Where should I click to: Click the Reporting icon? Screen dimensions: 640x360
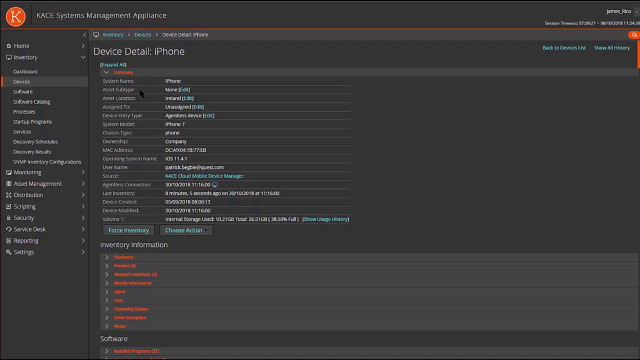tap(9, 241)
